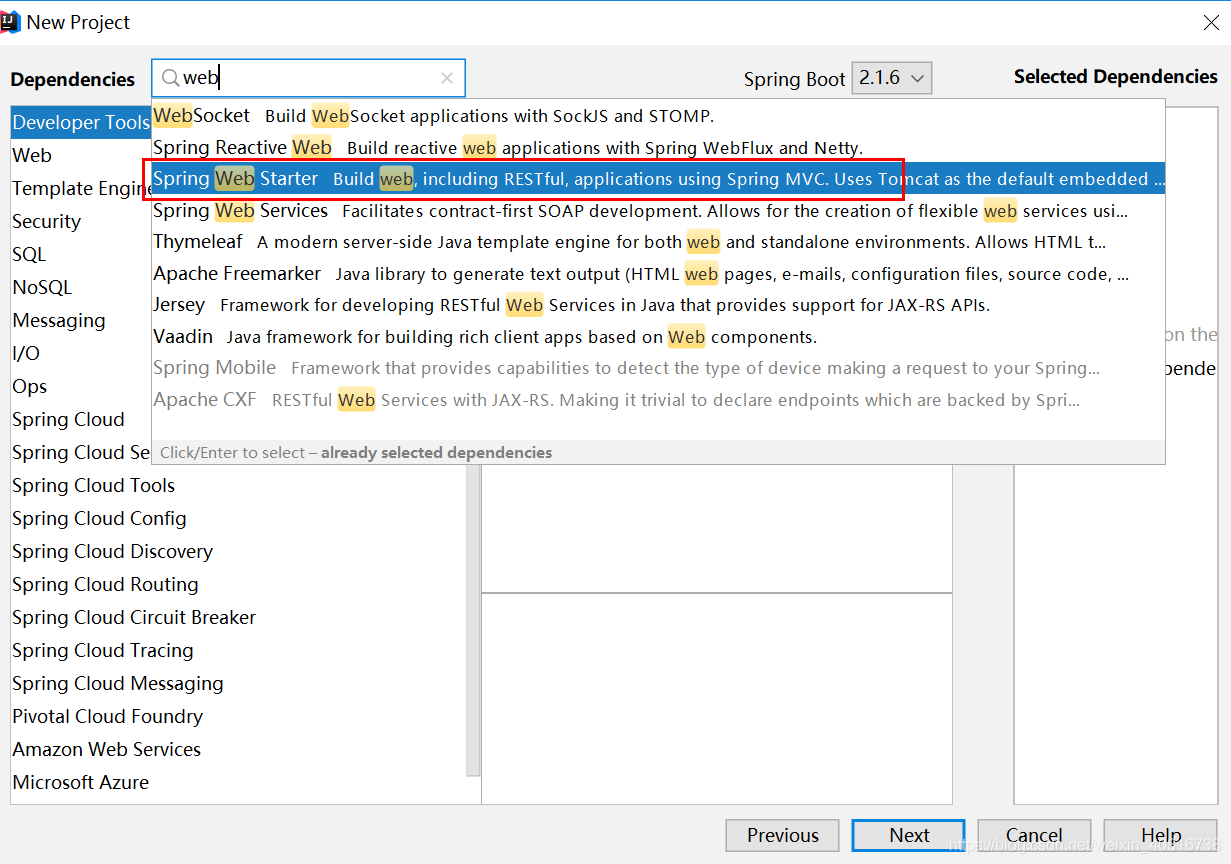The width and height of the screenshot is (1231, 864).
Task: Select Developer Tools category
Action: pos(81,122)
